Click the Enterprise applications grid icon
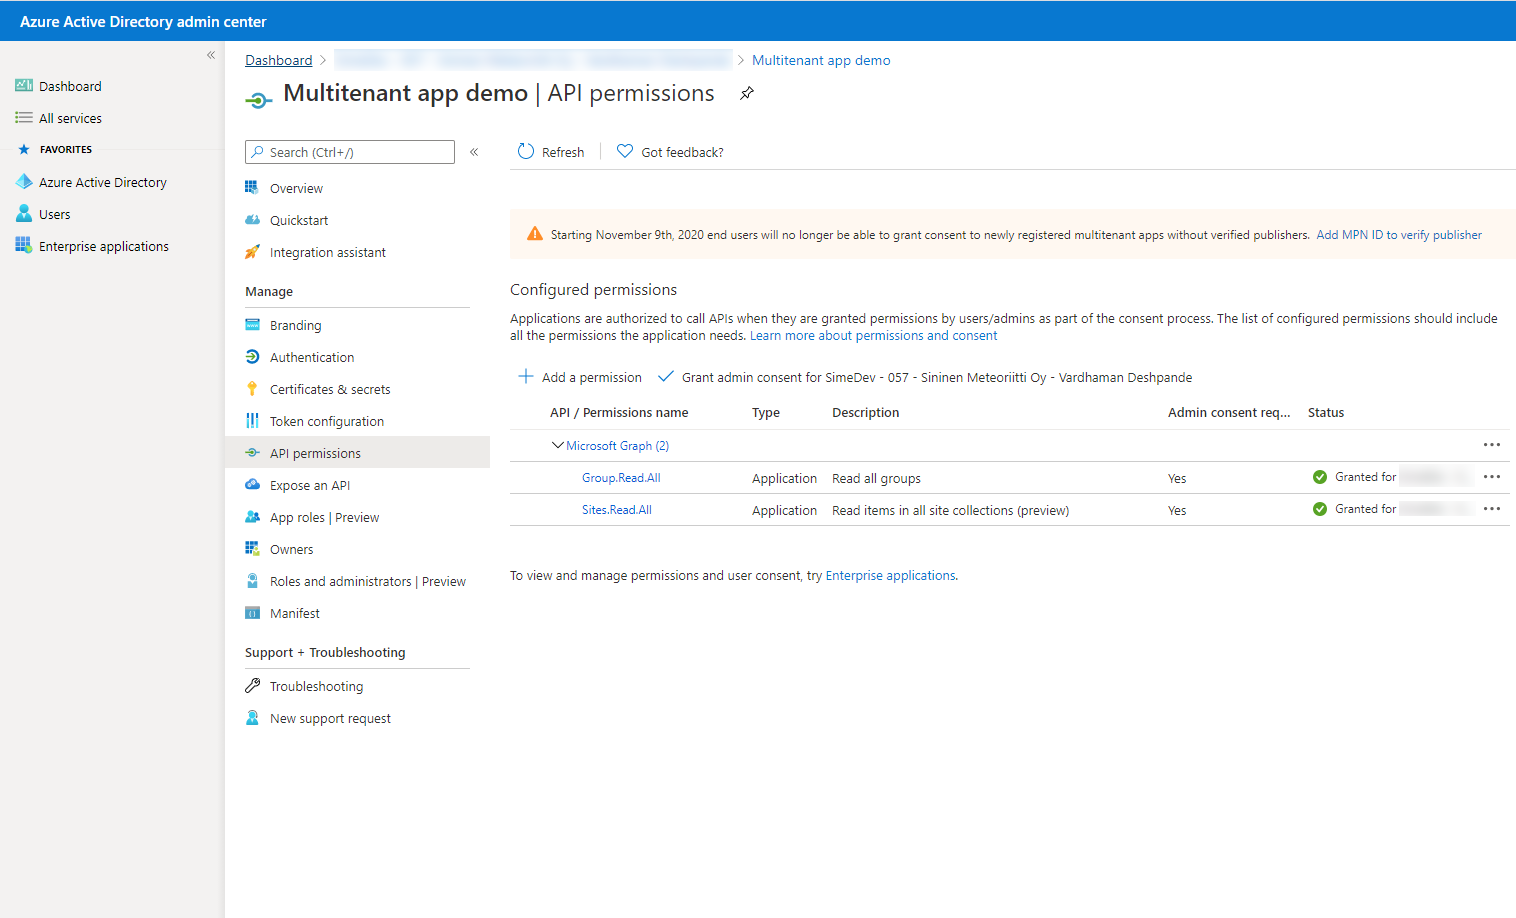This screenshot has width=1516, height=918. coord(24,246)
